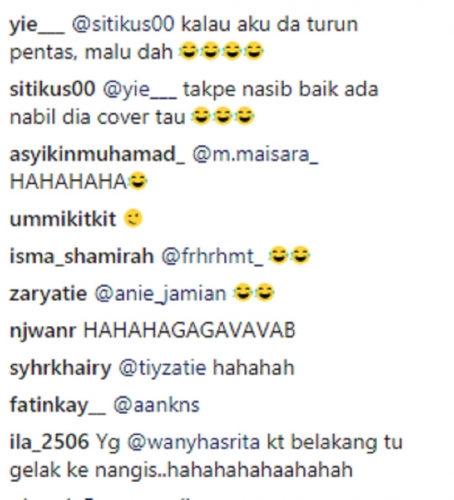Screen dimensions: 454x500
Task: Click the @aankns mention
Action: pos(156,405)
